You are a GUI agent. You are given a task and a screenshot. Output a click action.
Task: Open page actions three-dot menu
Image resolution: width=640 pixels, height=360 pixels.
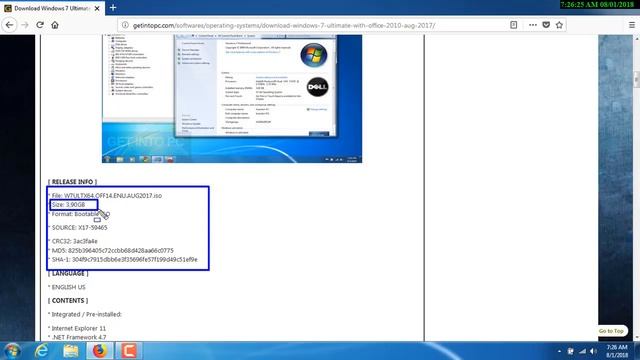coord(533,25)
